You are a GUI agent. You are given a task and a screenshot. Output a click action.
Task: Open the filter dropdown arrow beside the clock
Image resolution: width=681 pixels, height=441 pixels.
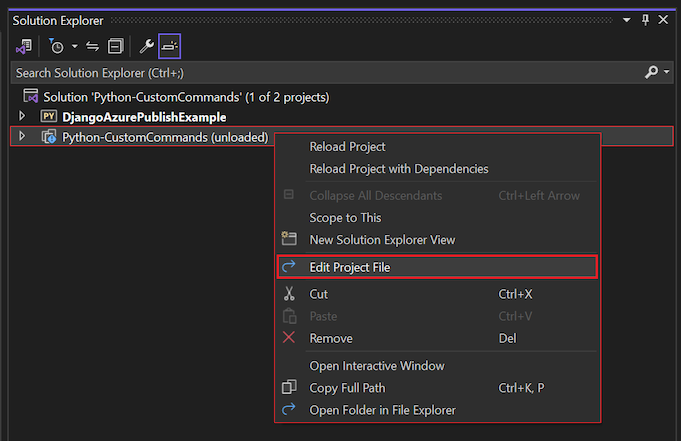[x=75, y=46]
